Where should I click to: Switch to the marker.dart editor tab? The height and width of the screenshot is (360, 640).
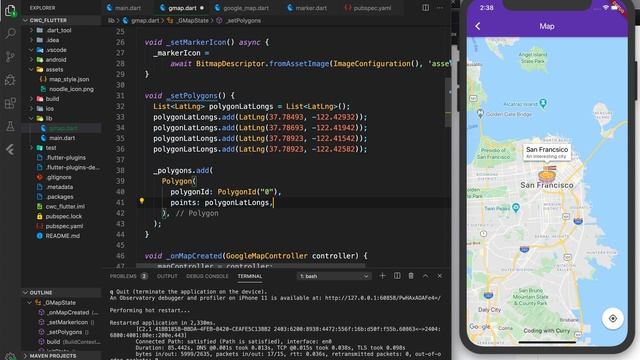click(x=307, y=8)
